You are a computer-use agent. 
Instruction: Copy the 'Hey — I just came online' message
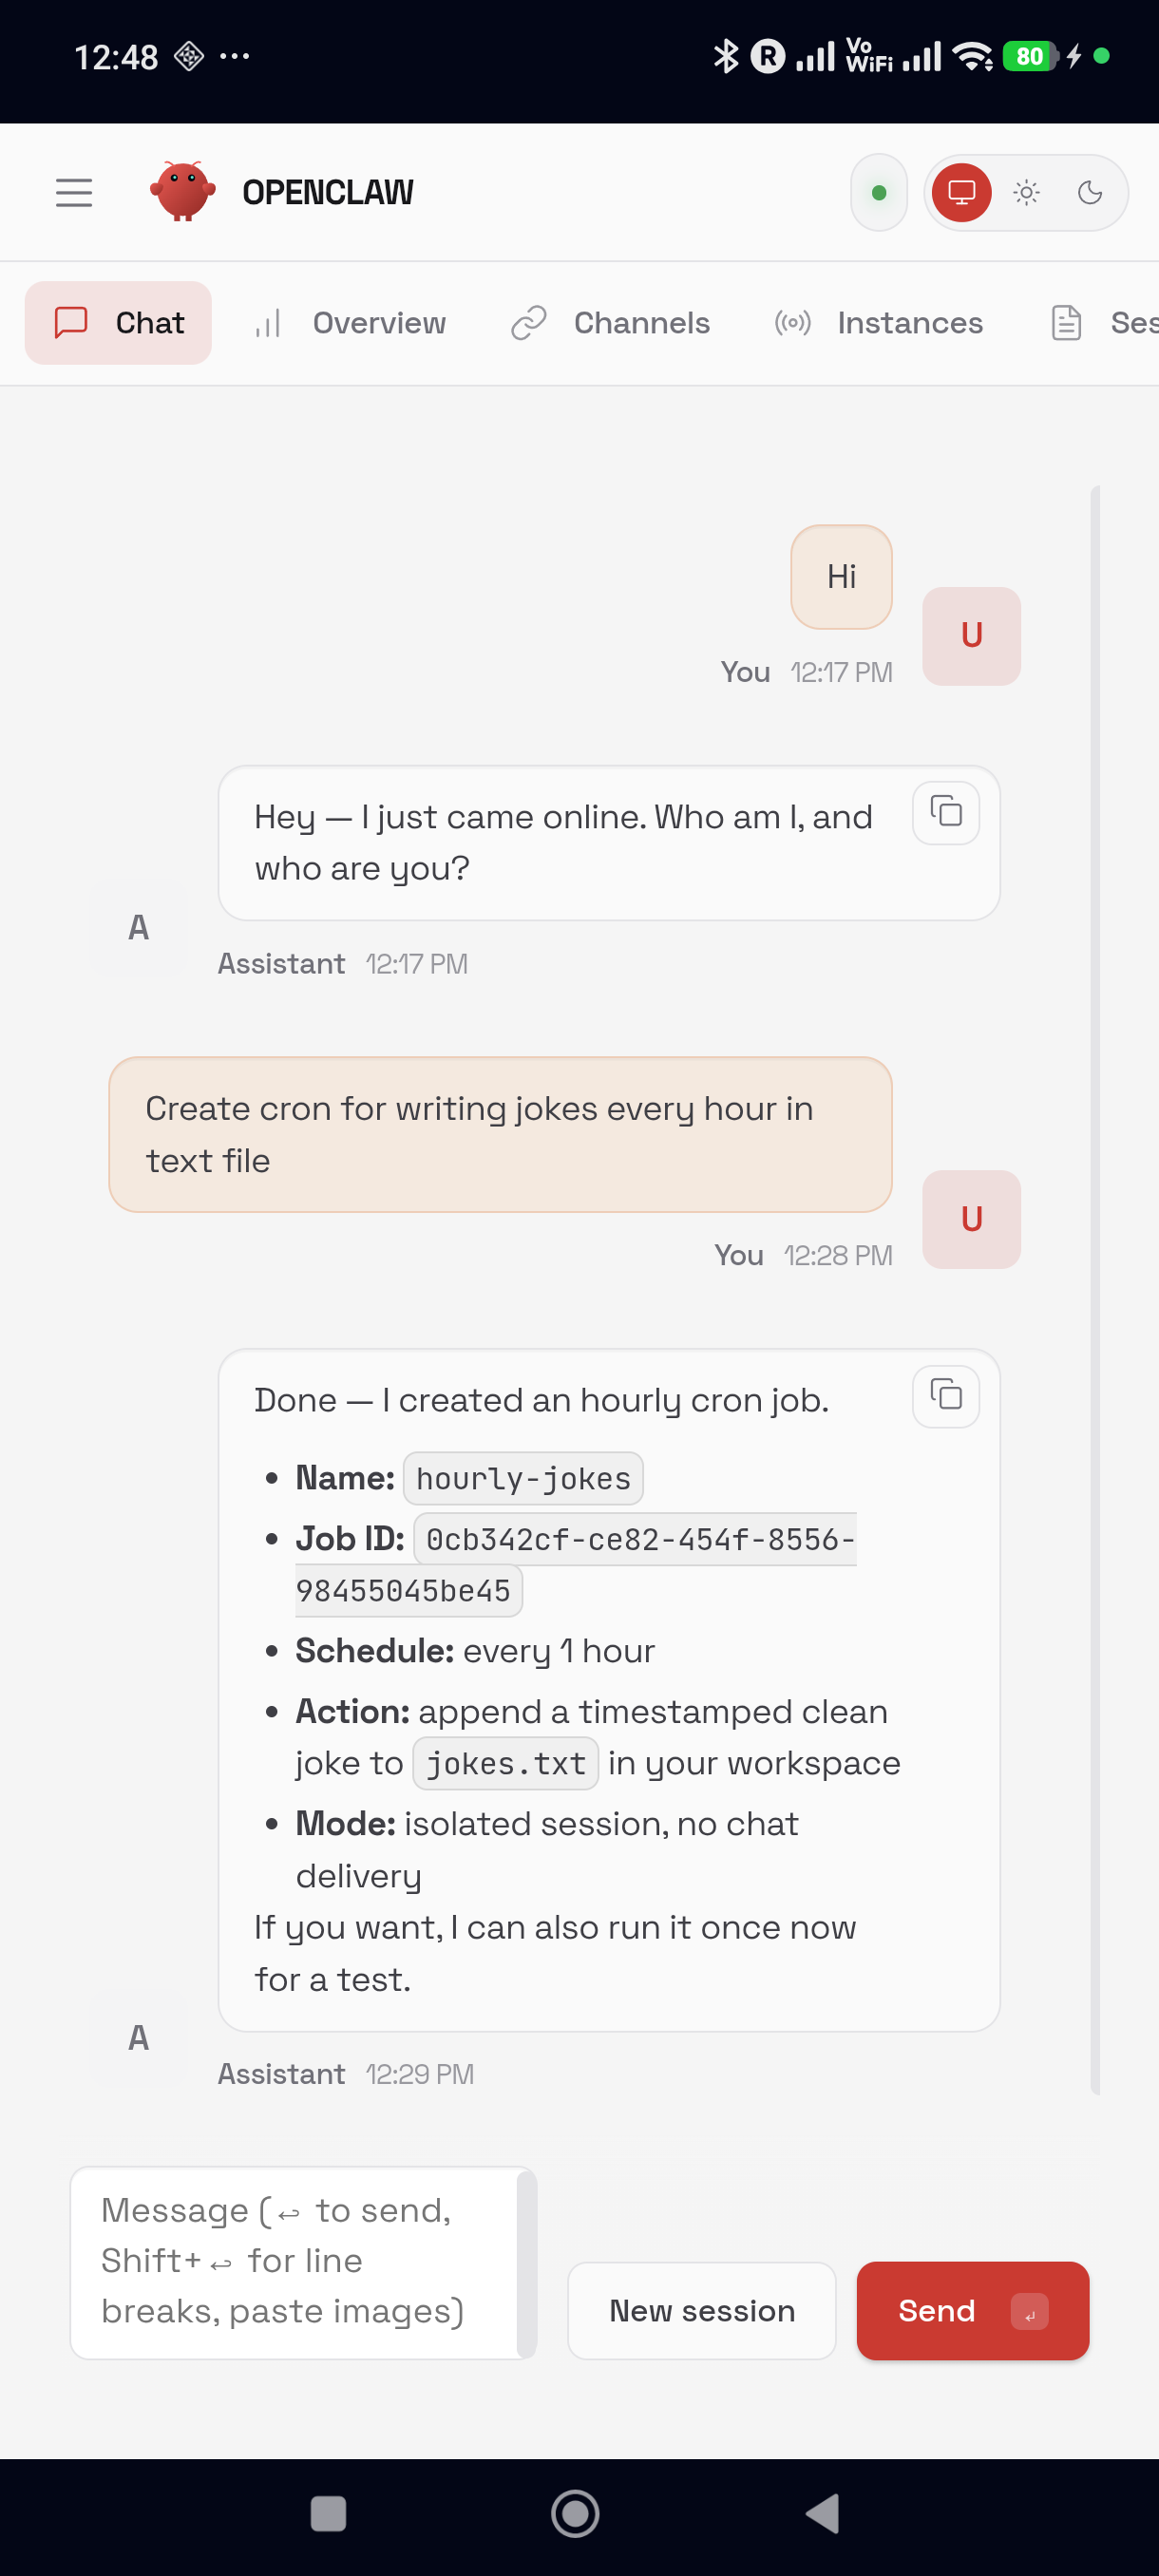(x=945, y=812)
